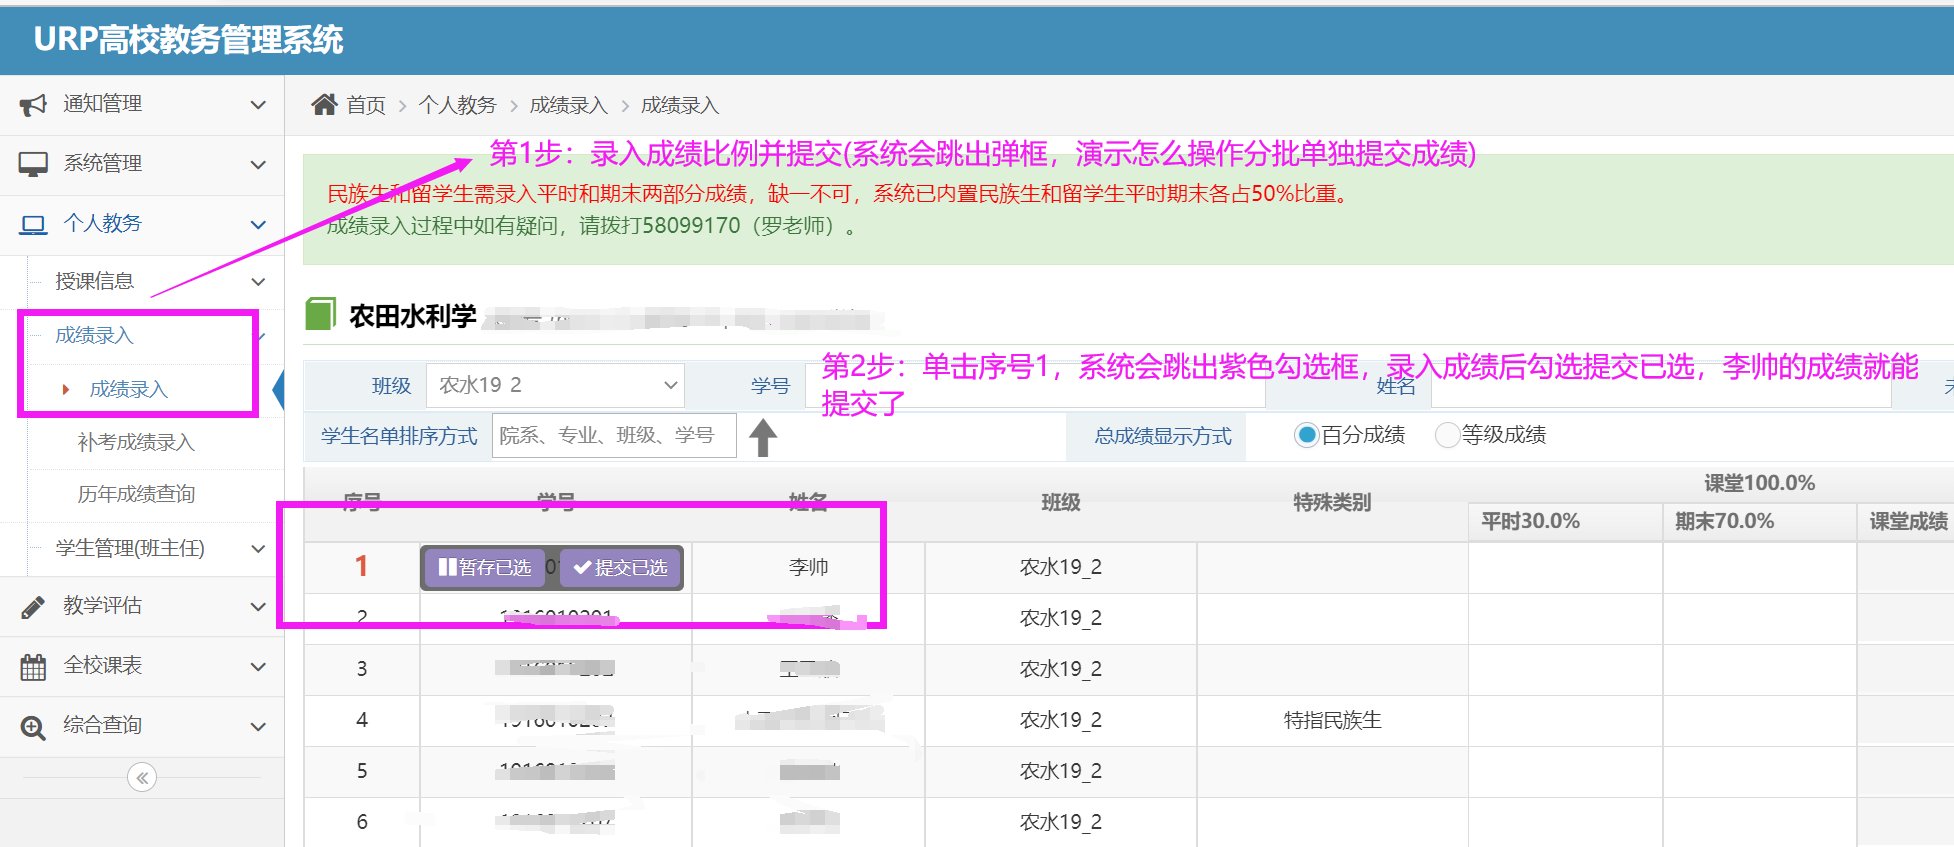Collapse sidebar with double-arrow icon
Viewport: 1954px width, 847px height.
point(142,778)
